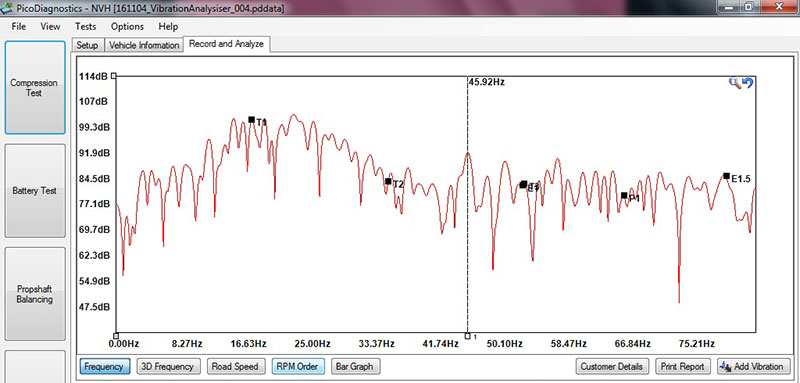Open the Options menu
Screen dimensions: 800x383
pos(127,27)
